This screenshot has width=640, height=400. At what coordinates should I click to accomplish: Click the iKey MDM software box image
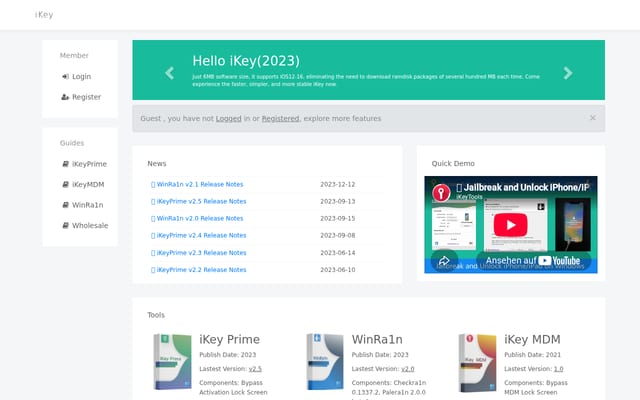(477, 362)
